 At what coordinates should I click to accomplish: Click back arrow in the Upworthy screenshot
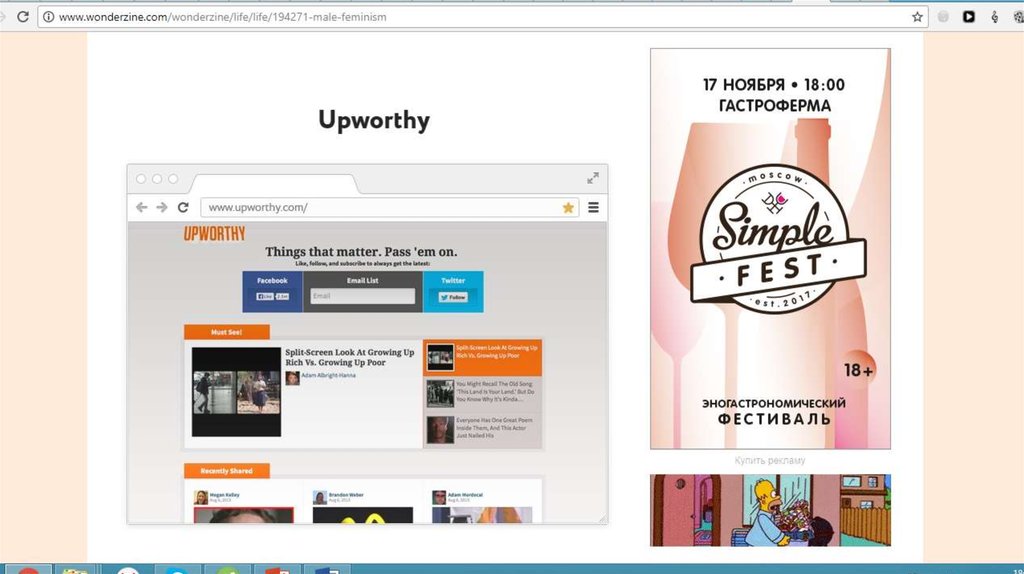[x=142, y=207]
